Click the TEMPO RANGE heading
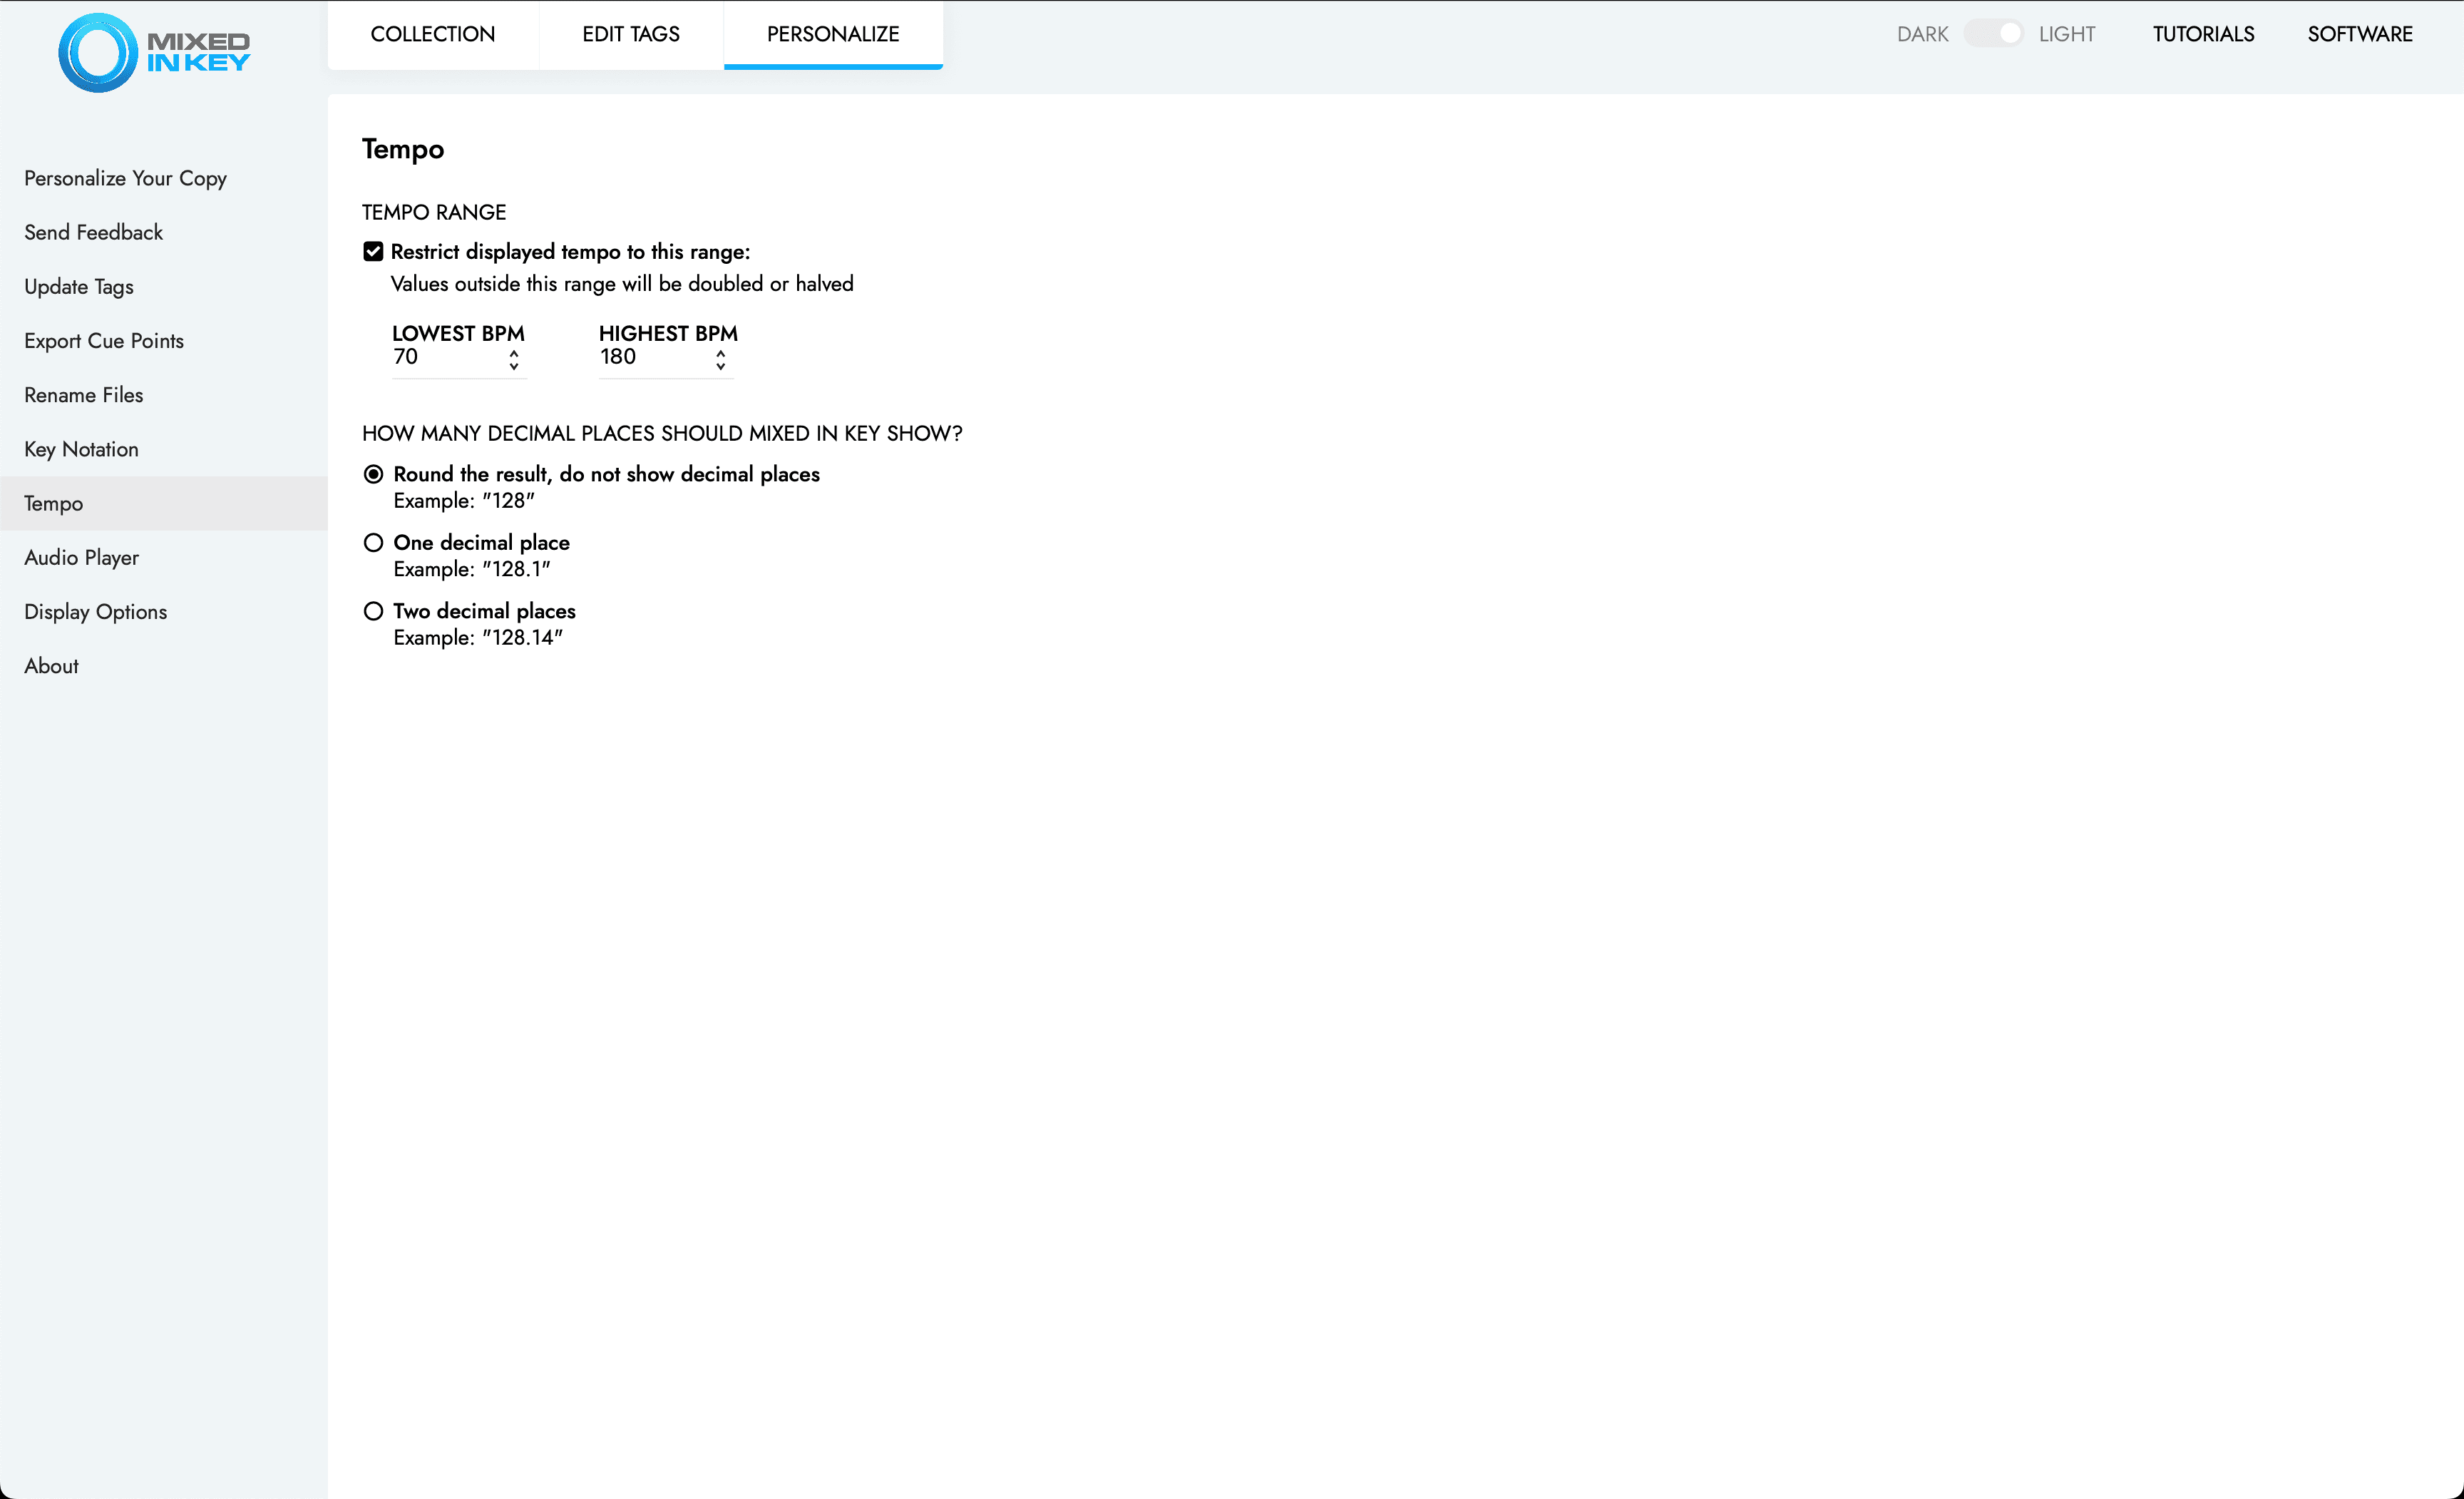The width and height of the screenshot is (2464, 1499). [434, 212]
